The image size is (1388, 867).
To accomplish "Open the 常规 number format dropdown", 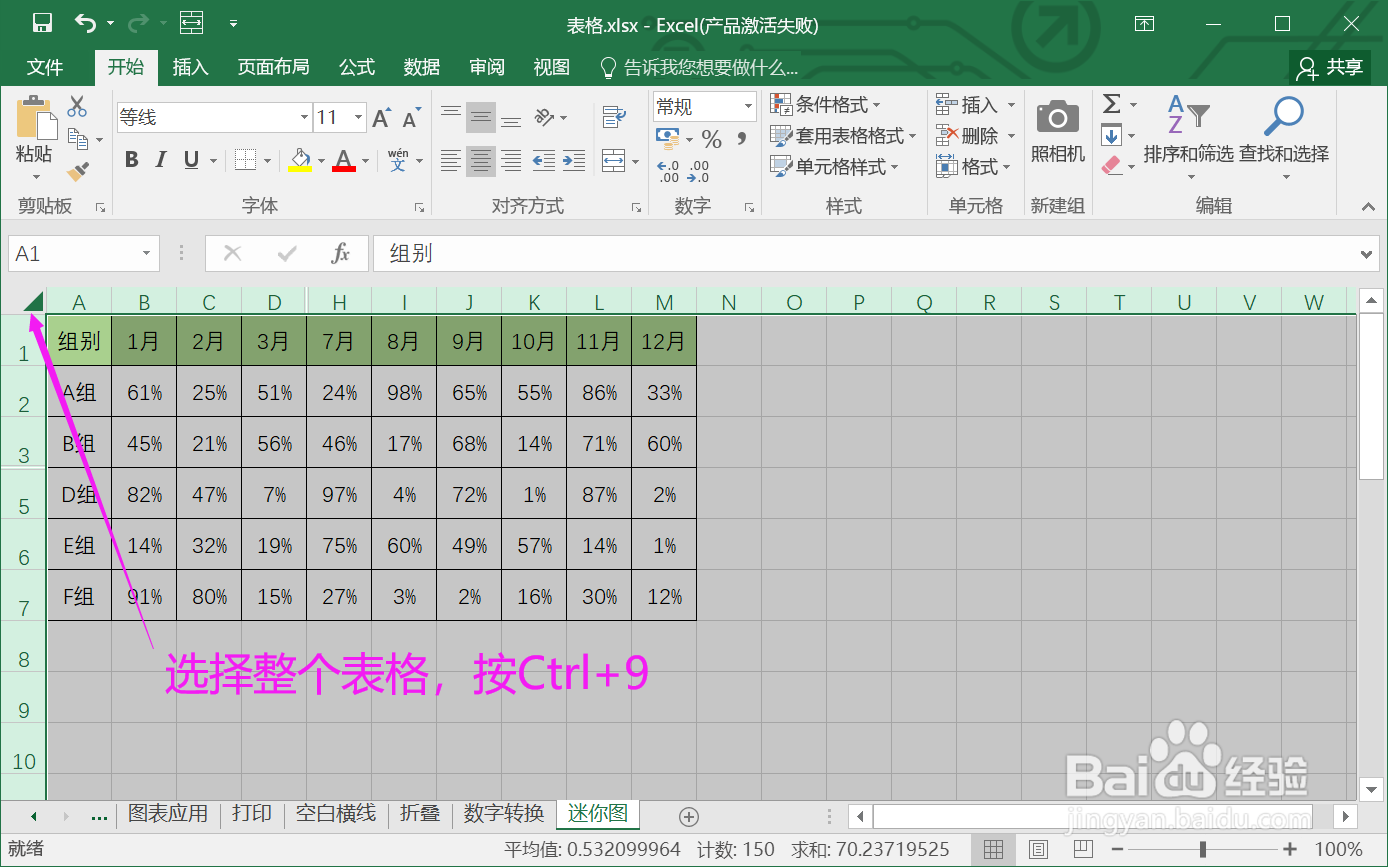I will pos(748,105).
